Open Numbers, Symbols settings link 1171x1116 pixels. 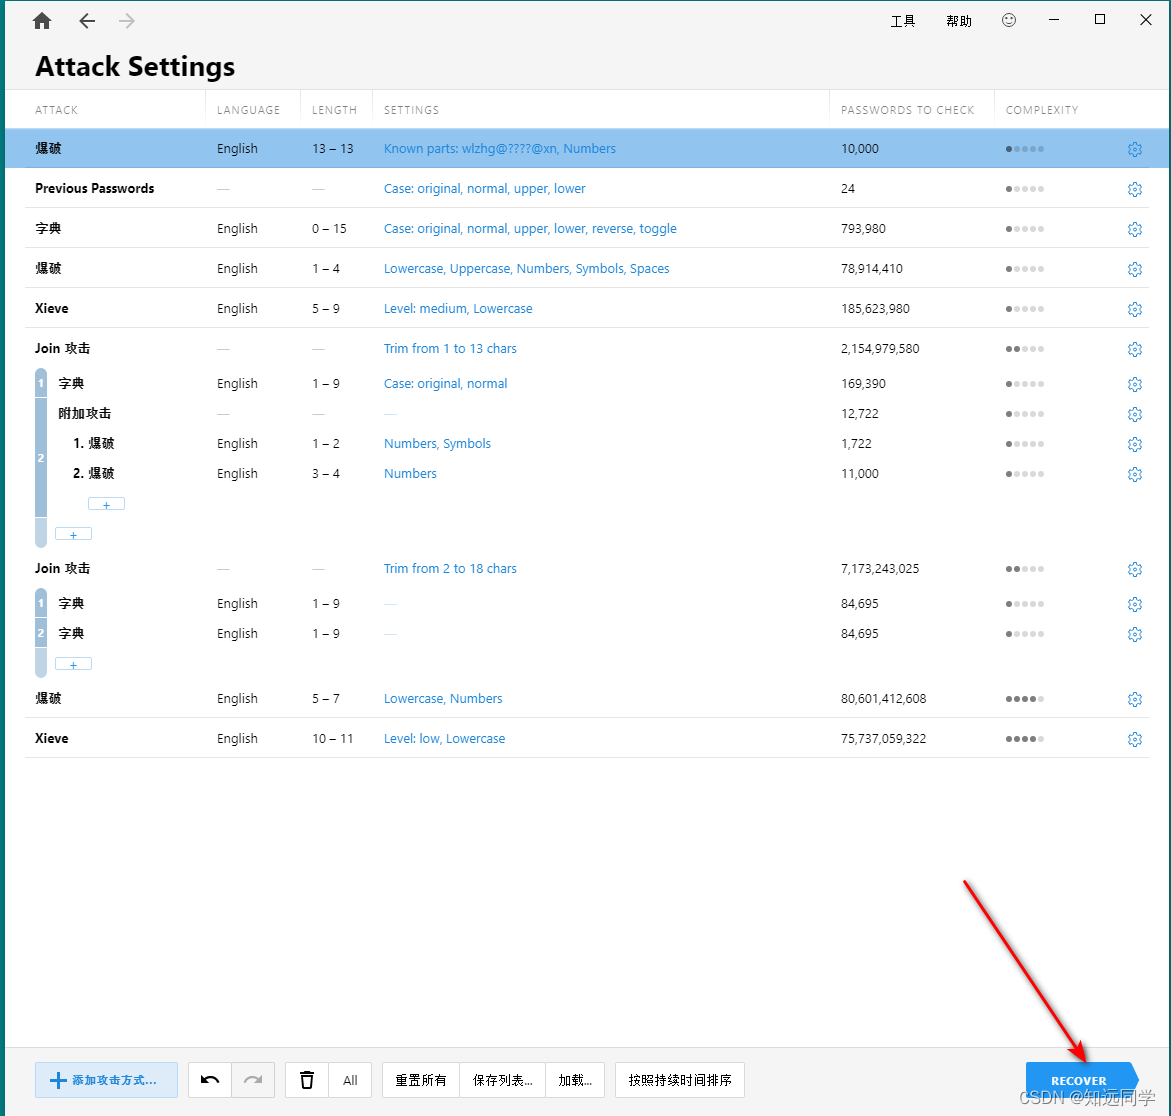click(438, 444)
